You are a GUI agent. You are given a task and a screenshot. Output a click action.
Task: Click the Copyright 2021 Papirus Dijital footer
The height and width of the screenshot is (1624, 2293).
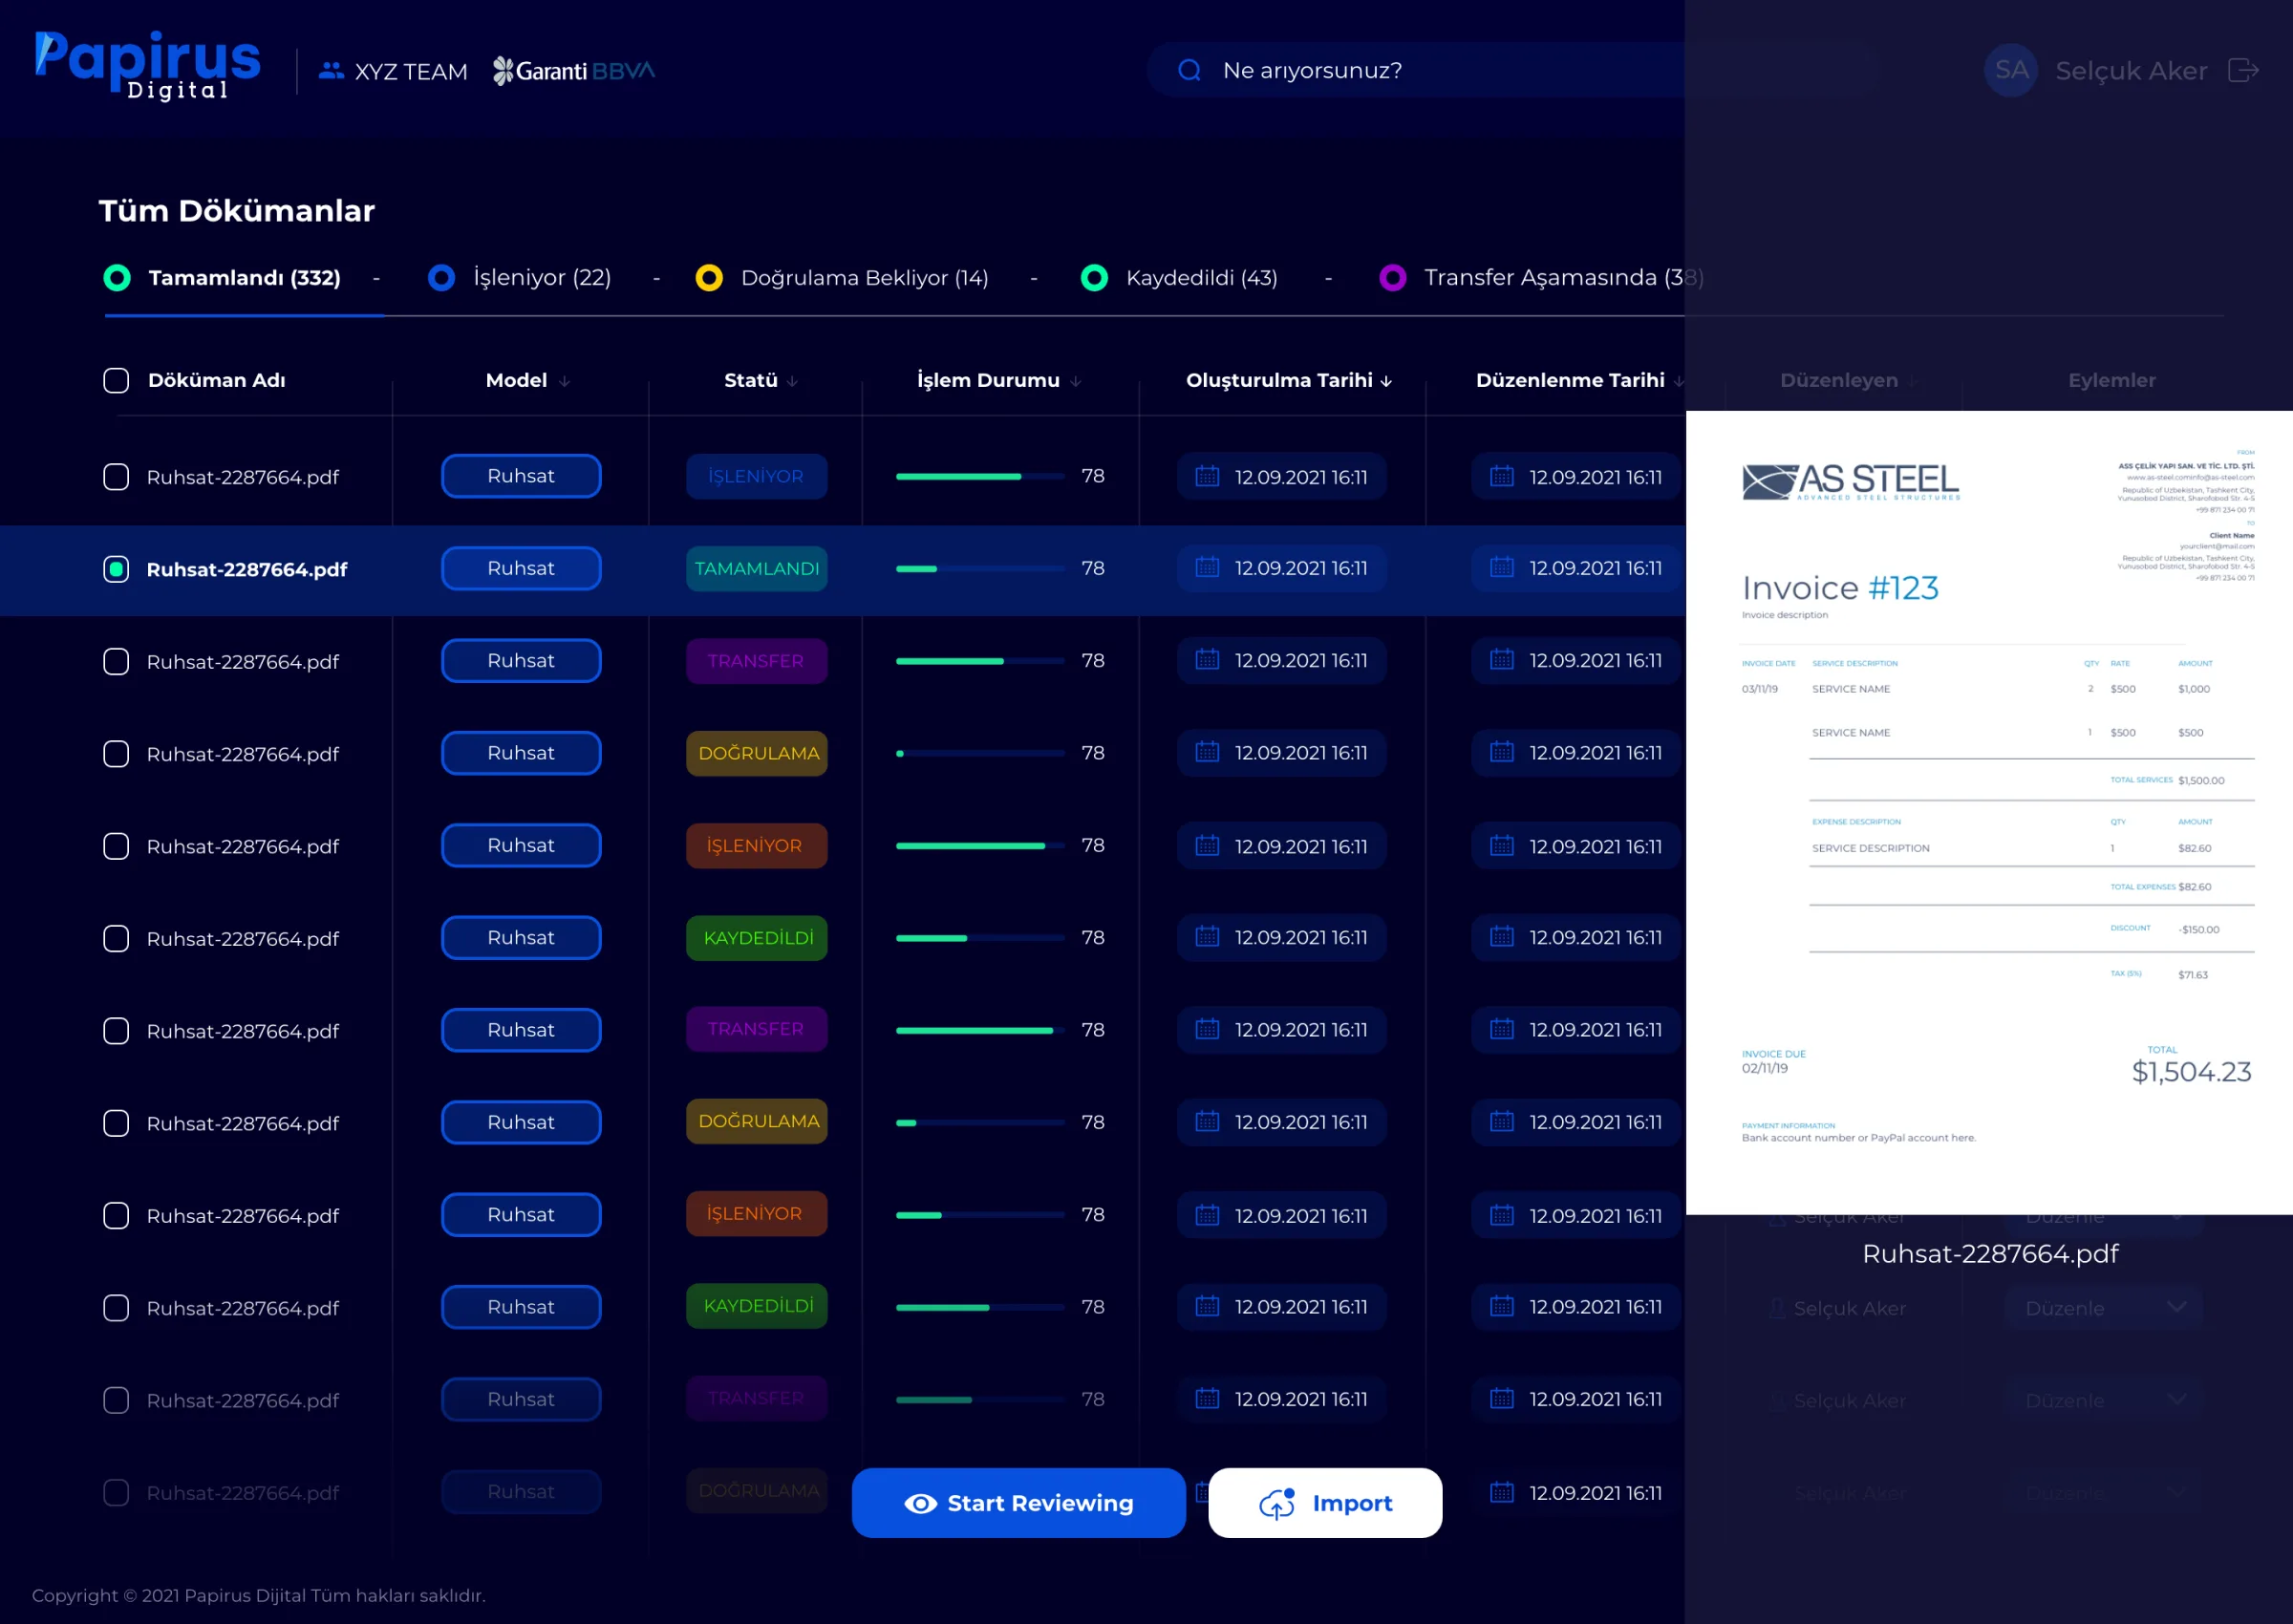click(x=259, y=1595)
